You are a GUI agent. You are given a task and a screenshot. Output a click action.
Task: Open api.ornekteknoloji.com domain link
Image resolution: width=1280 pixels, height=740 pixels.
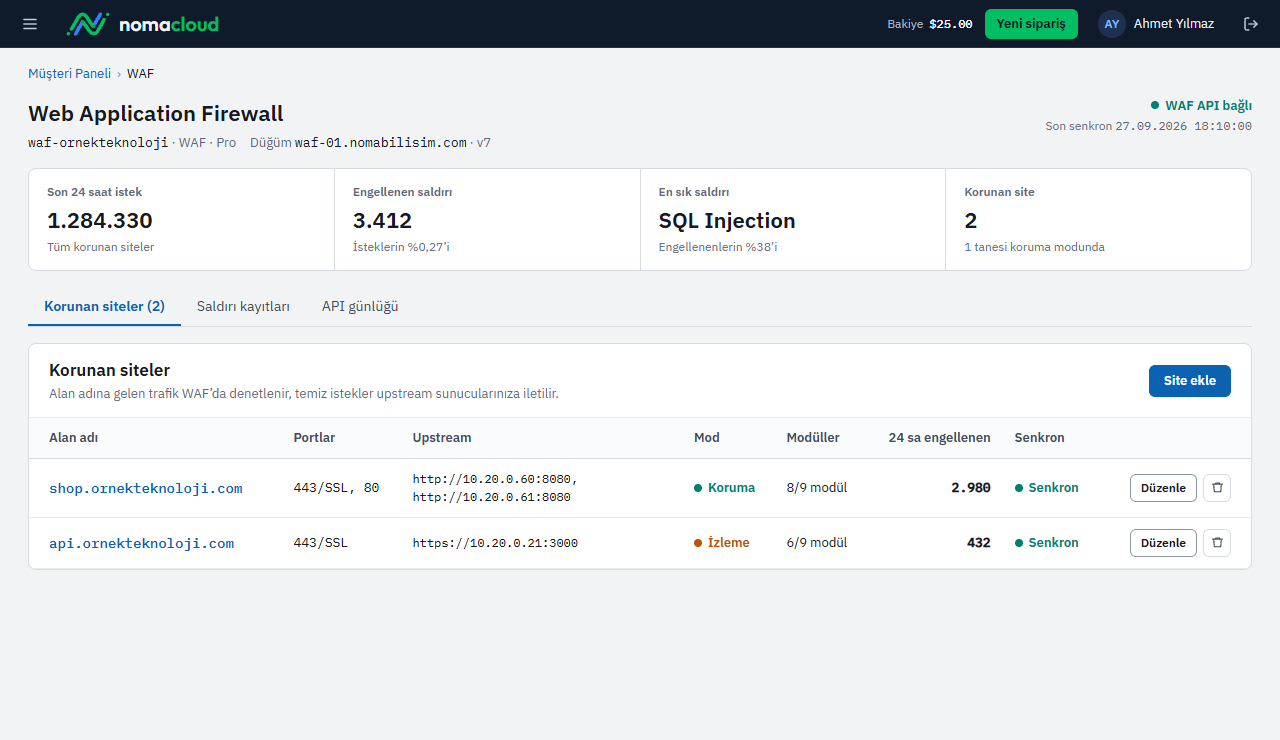(141, 543)
